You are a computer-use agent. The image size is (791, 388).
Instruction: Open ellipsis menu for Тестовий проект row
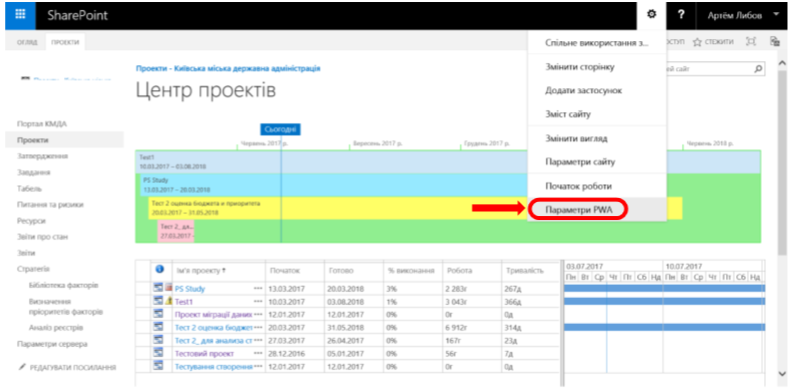258,353
